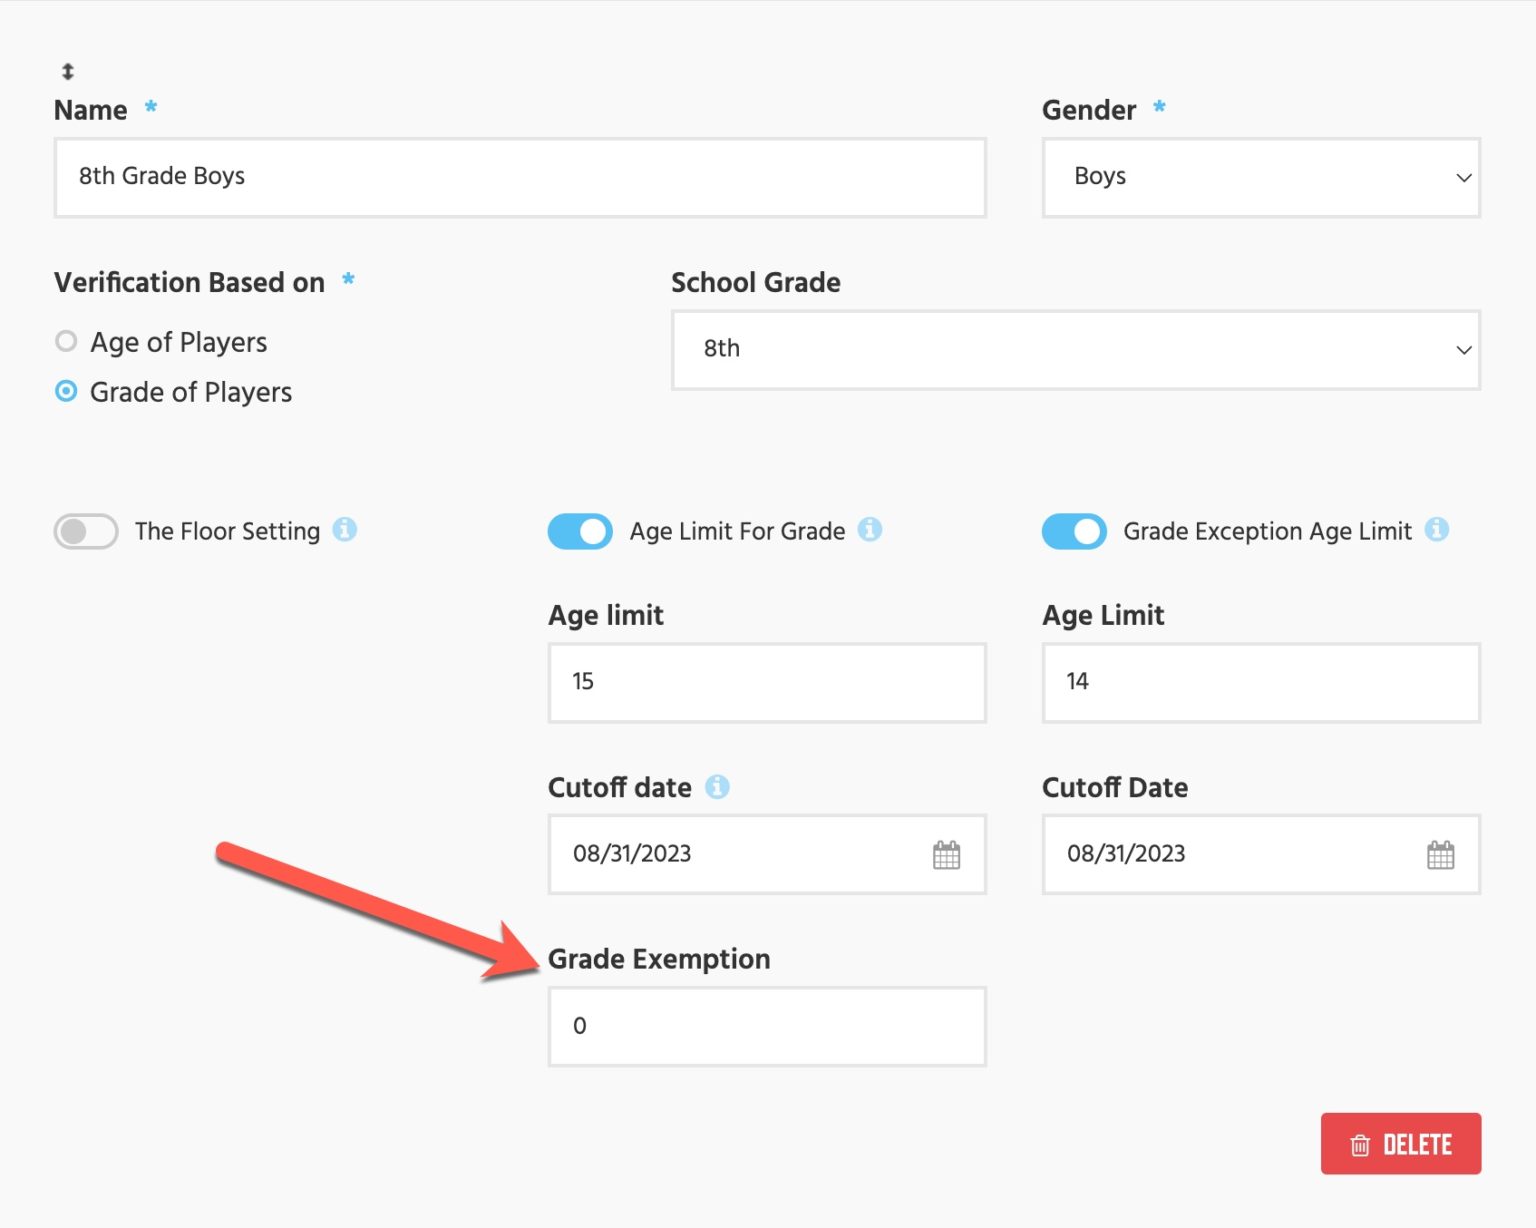
Task: Edit the Age Limit field showing 14
Action: click(1260, 682)
